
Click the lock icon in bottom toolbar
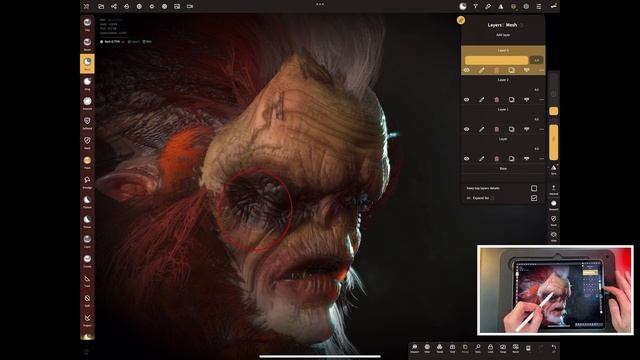click(490, 348)
